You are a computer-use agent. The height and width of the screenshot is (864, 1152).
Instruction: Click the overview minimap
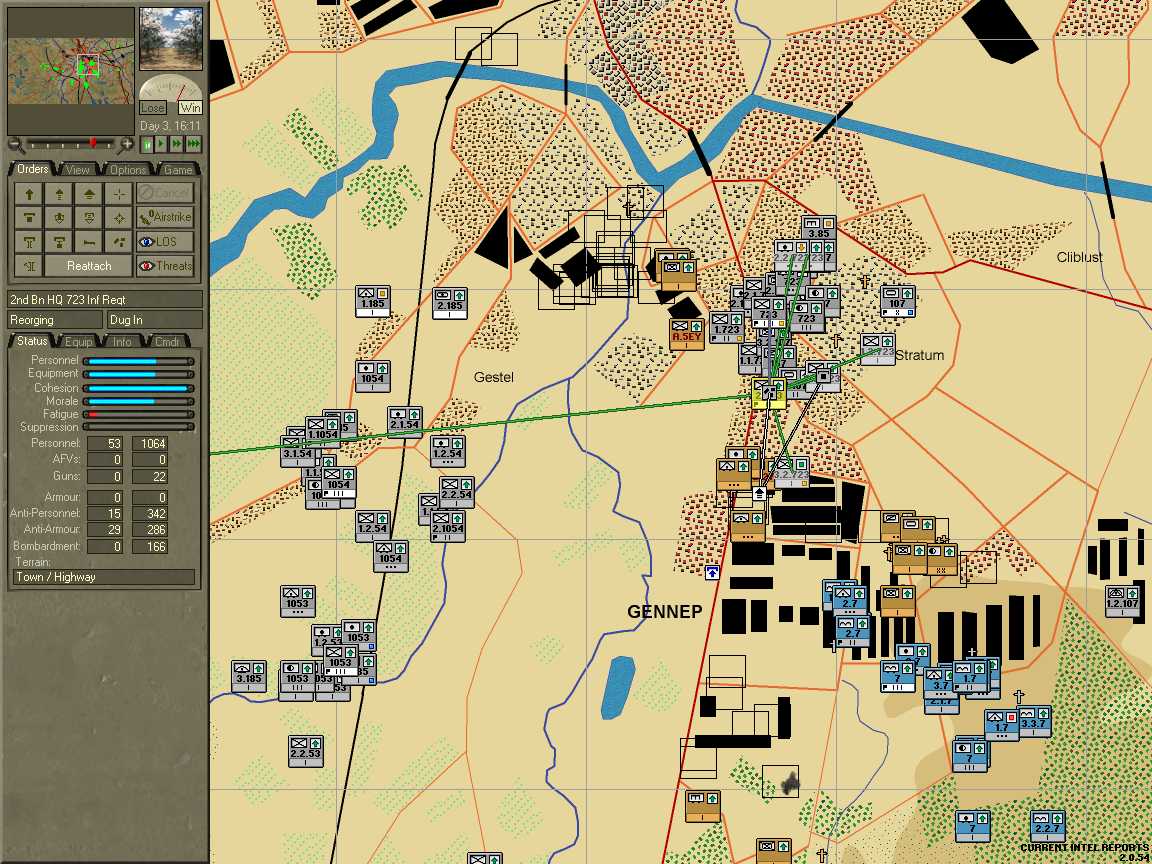[71, 71]
